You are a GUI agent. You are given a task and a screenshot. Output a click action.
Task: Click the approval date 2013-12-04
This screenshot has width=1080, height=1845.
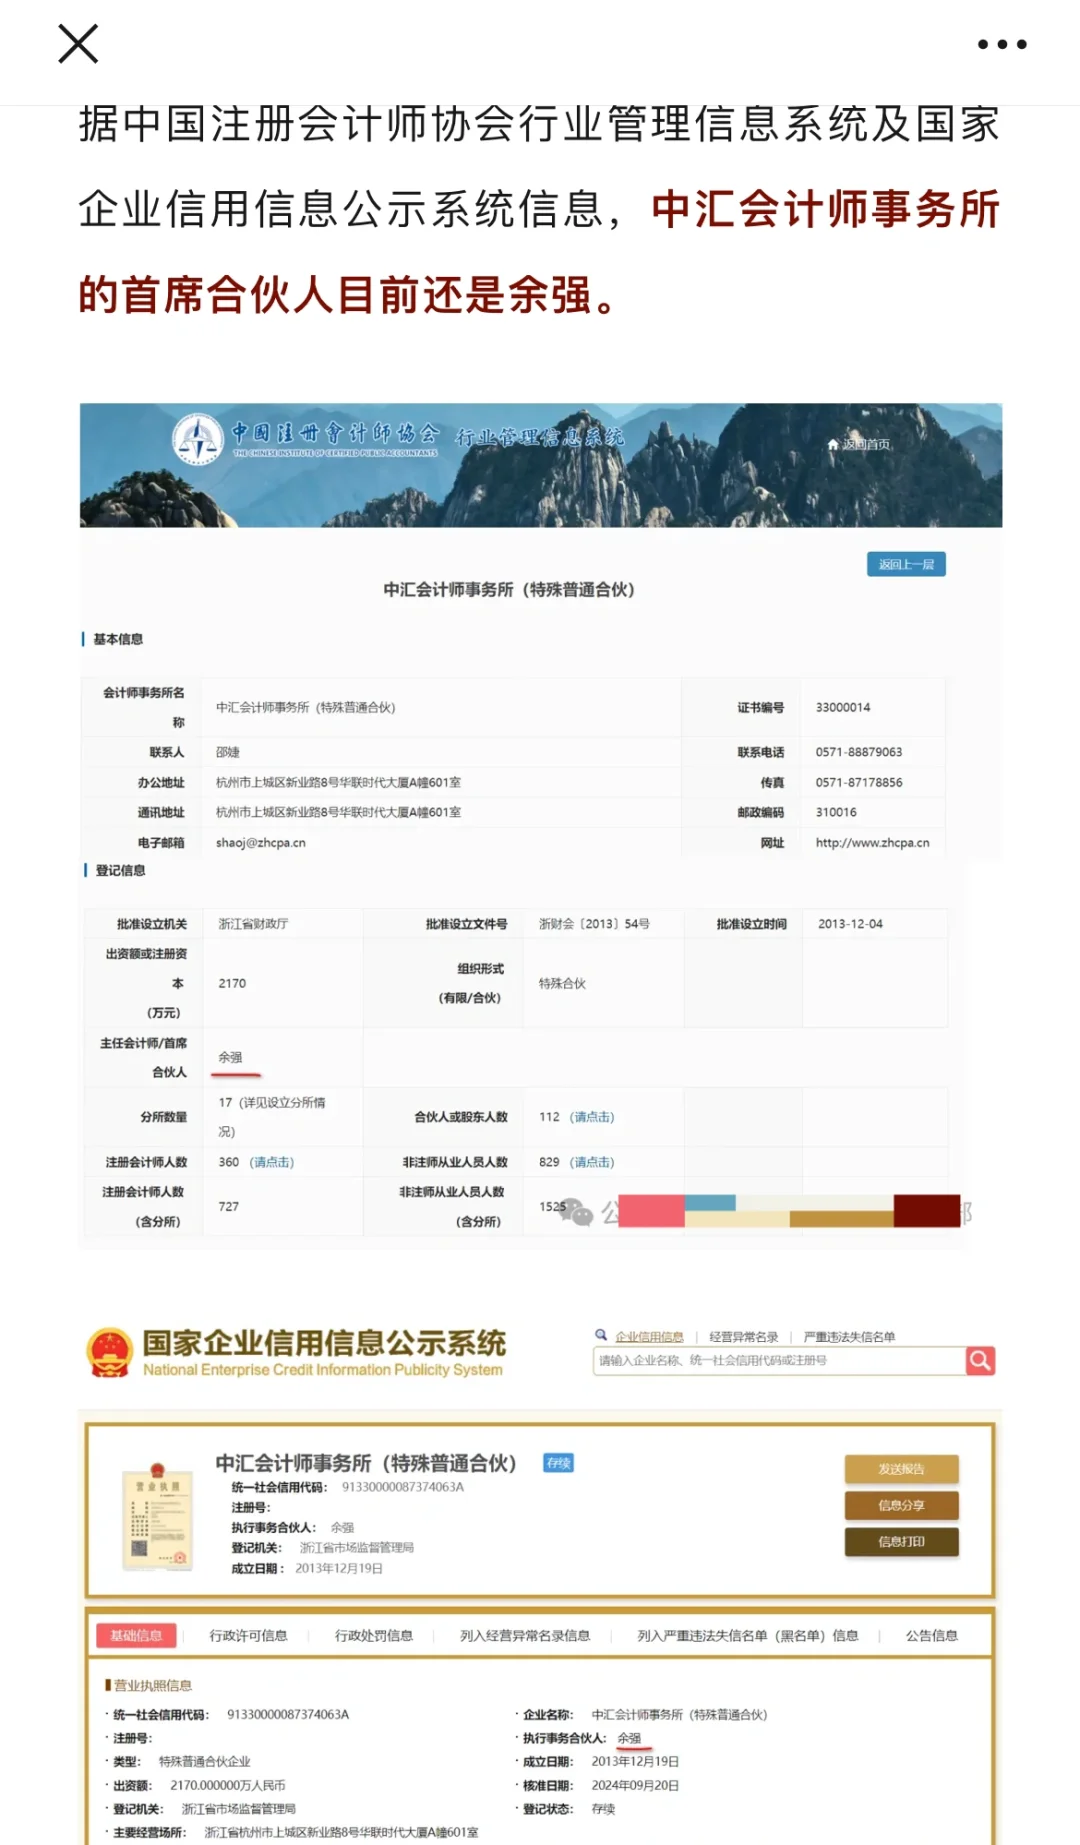(850, 924)
